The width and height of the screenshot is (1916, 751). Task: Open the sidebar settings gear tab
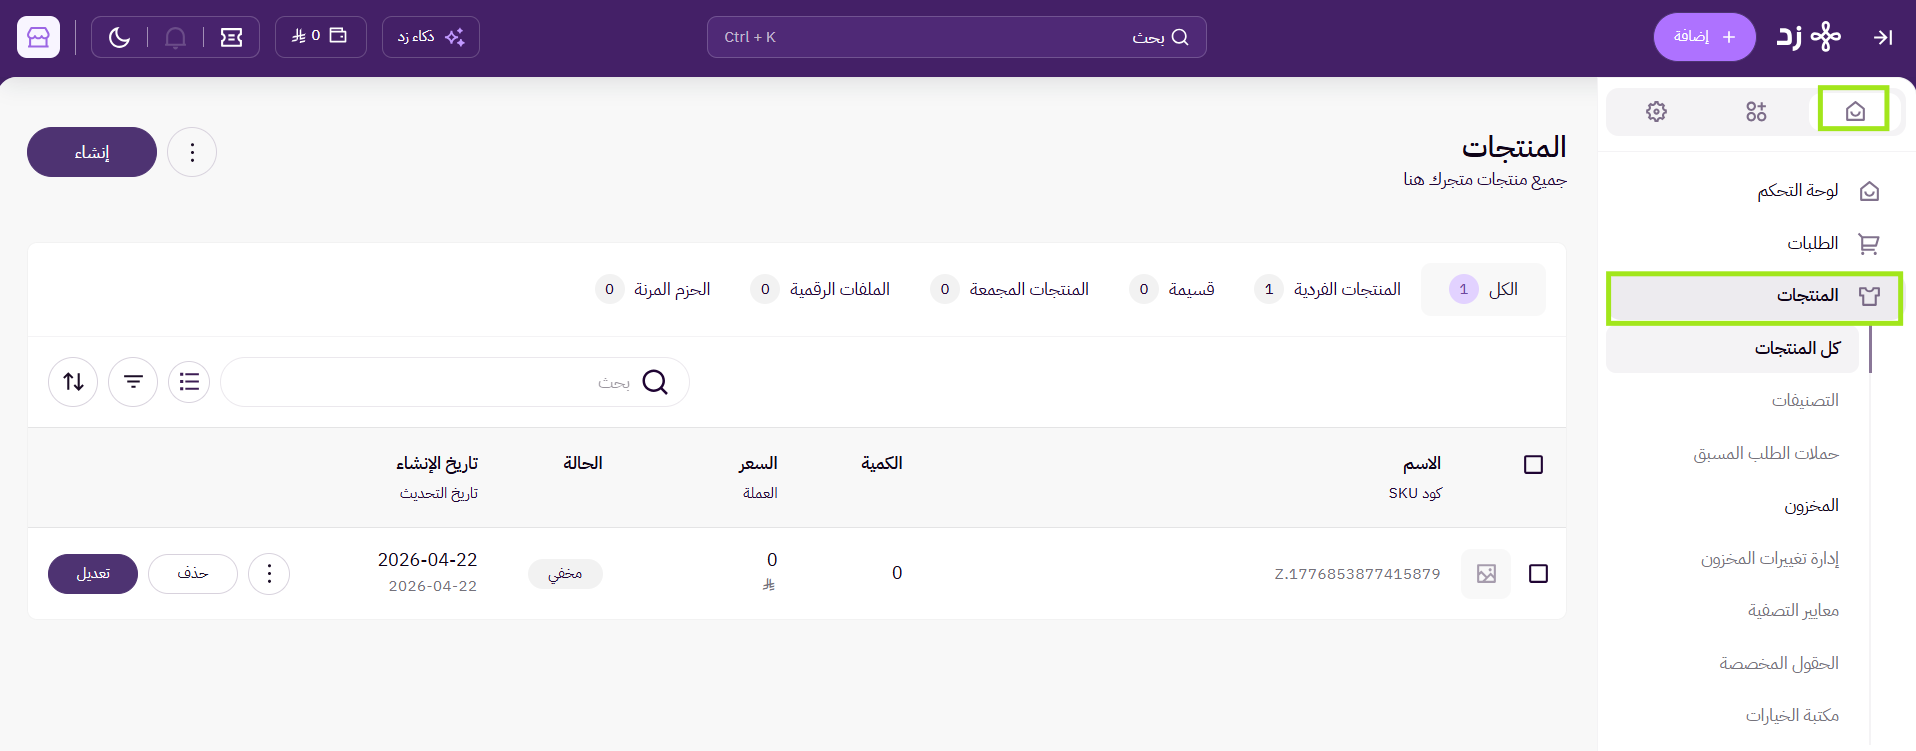click(1657, 111)
